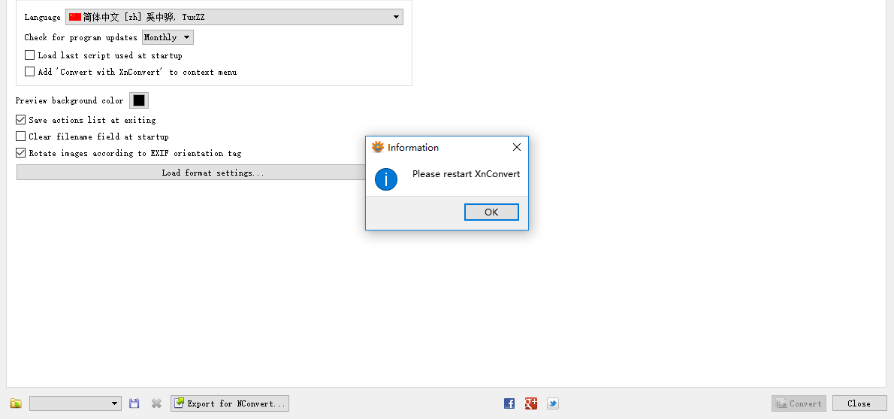Click Export for NConvert button
Screen dimensions: 894x419
tap(229, 404)
